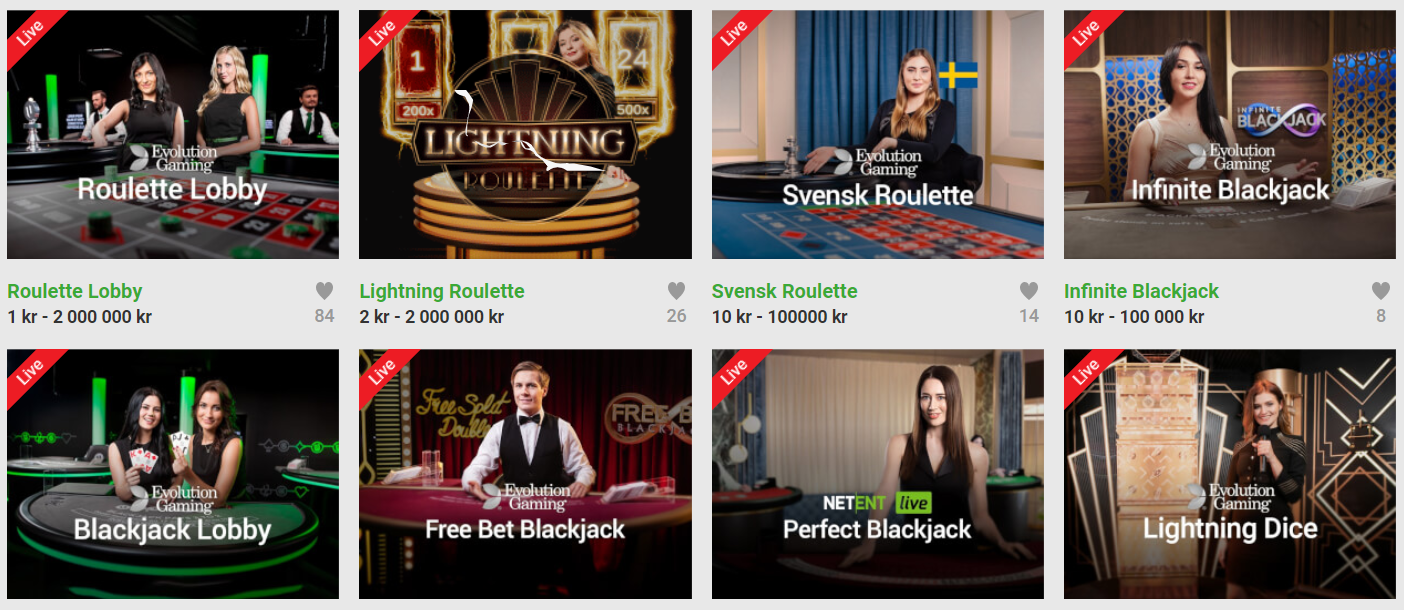Favorite Roulette Lobby with heart icon
1404x610 pixels.
click(x=324, y=291)
